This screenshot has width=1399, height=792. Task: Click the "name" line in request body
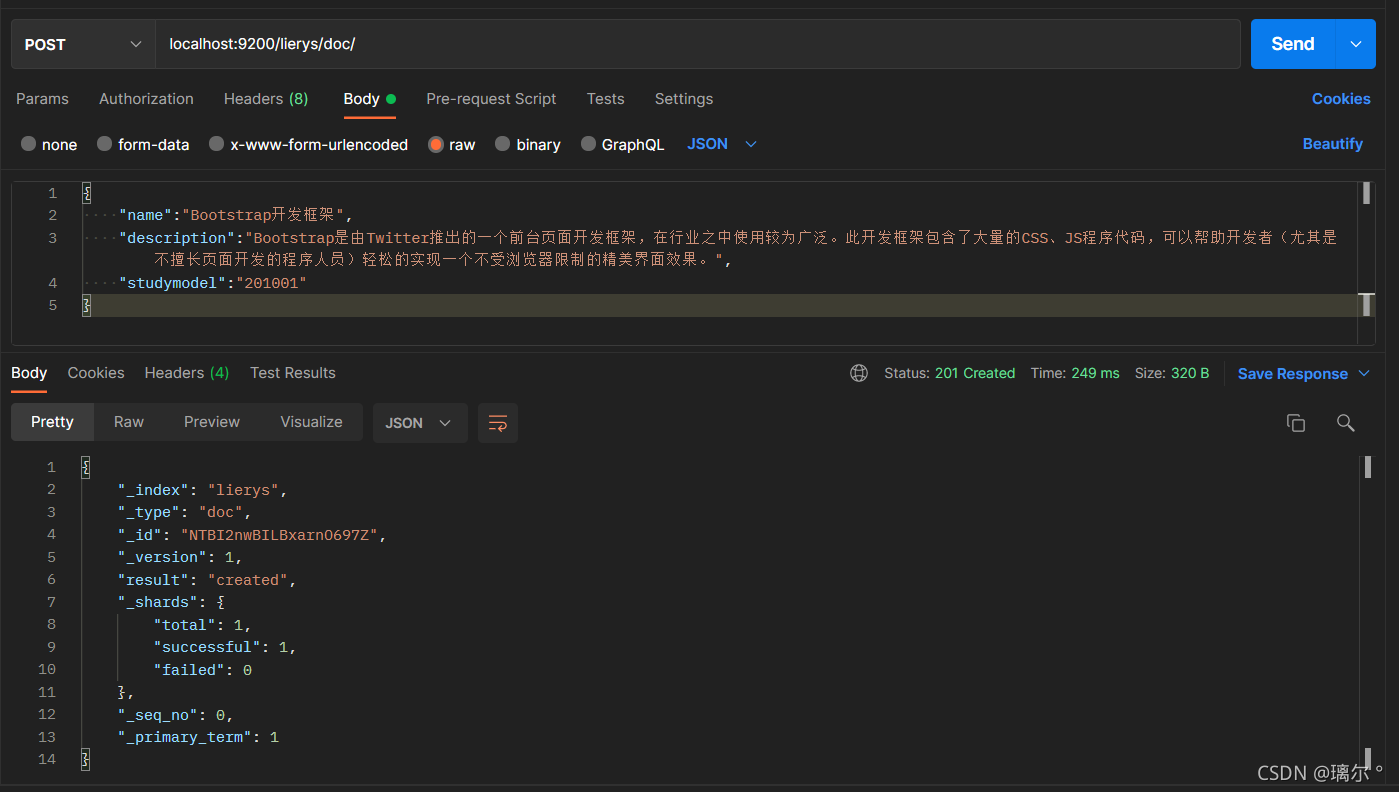click(237, 215)
